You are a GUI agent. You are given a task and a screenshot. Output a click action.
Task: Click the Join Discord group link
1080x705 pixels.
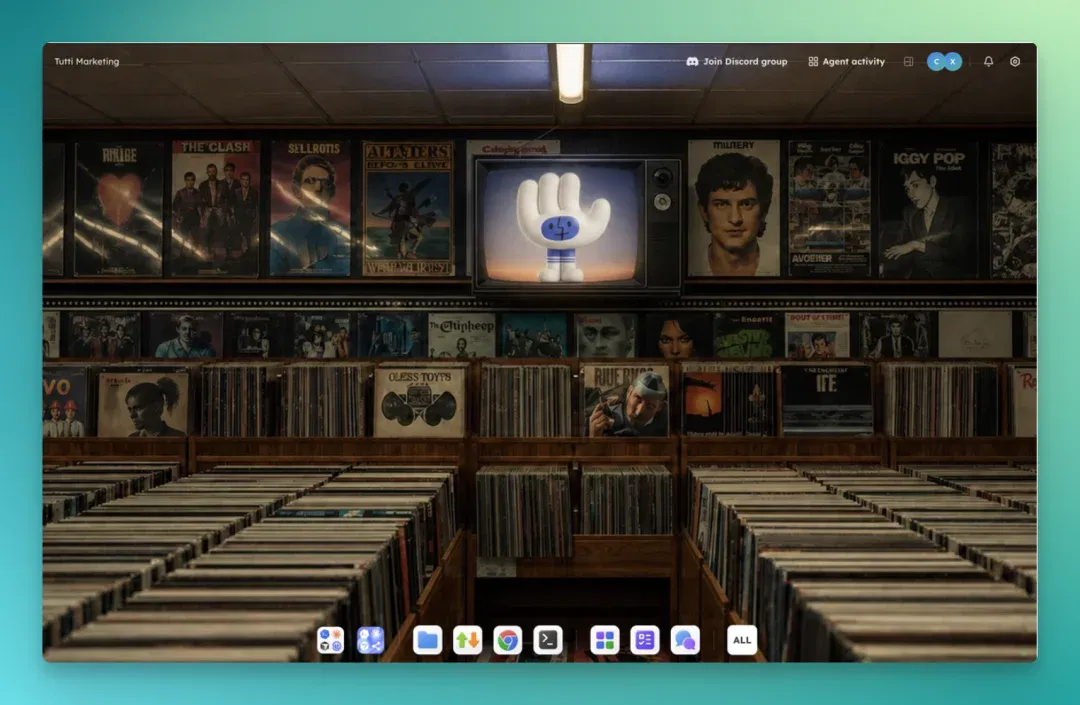click(x=736, y=61)
